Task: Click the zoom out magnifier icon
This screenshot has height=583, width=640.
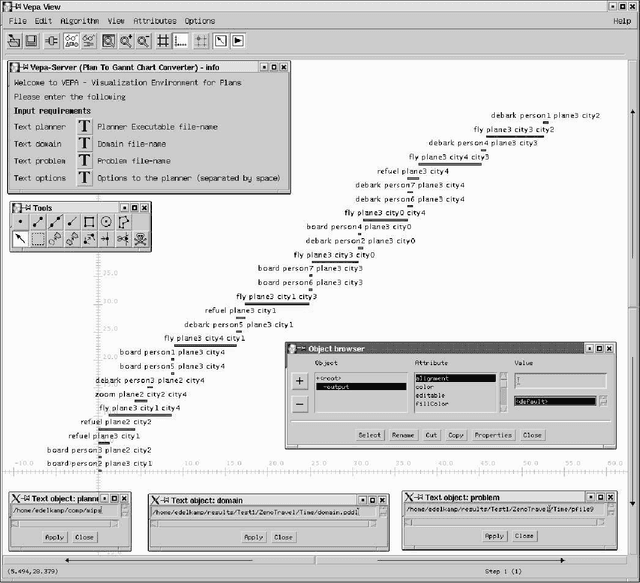Action: coord(143,41)
